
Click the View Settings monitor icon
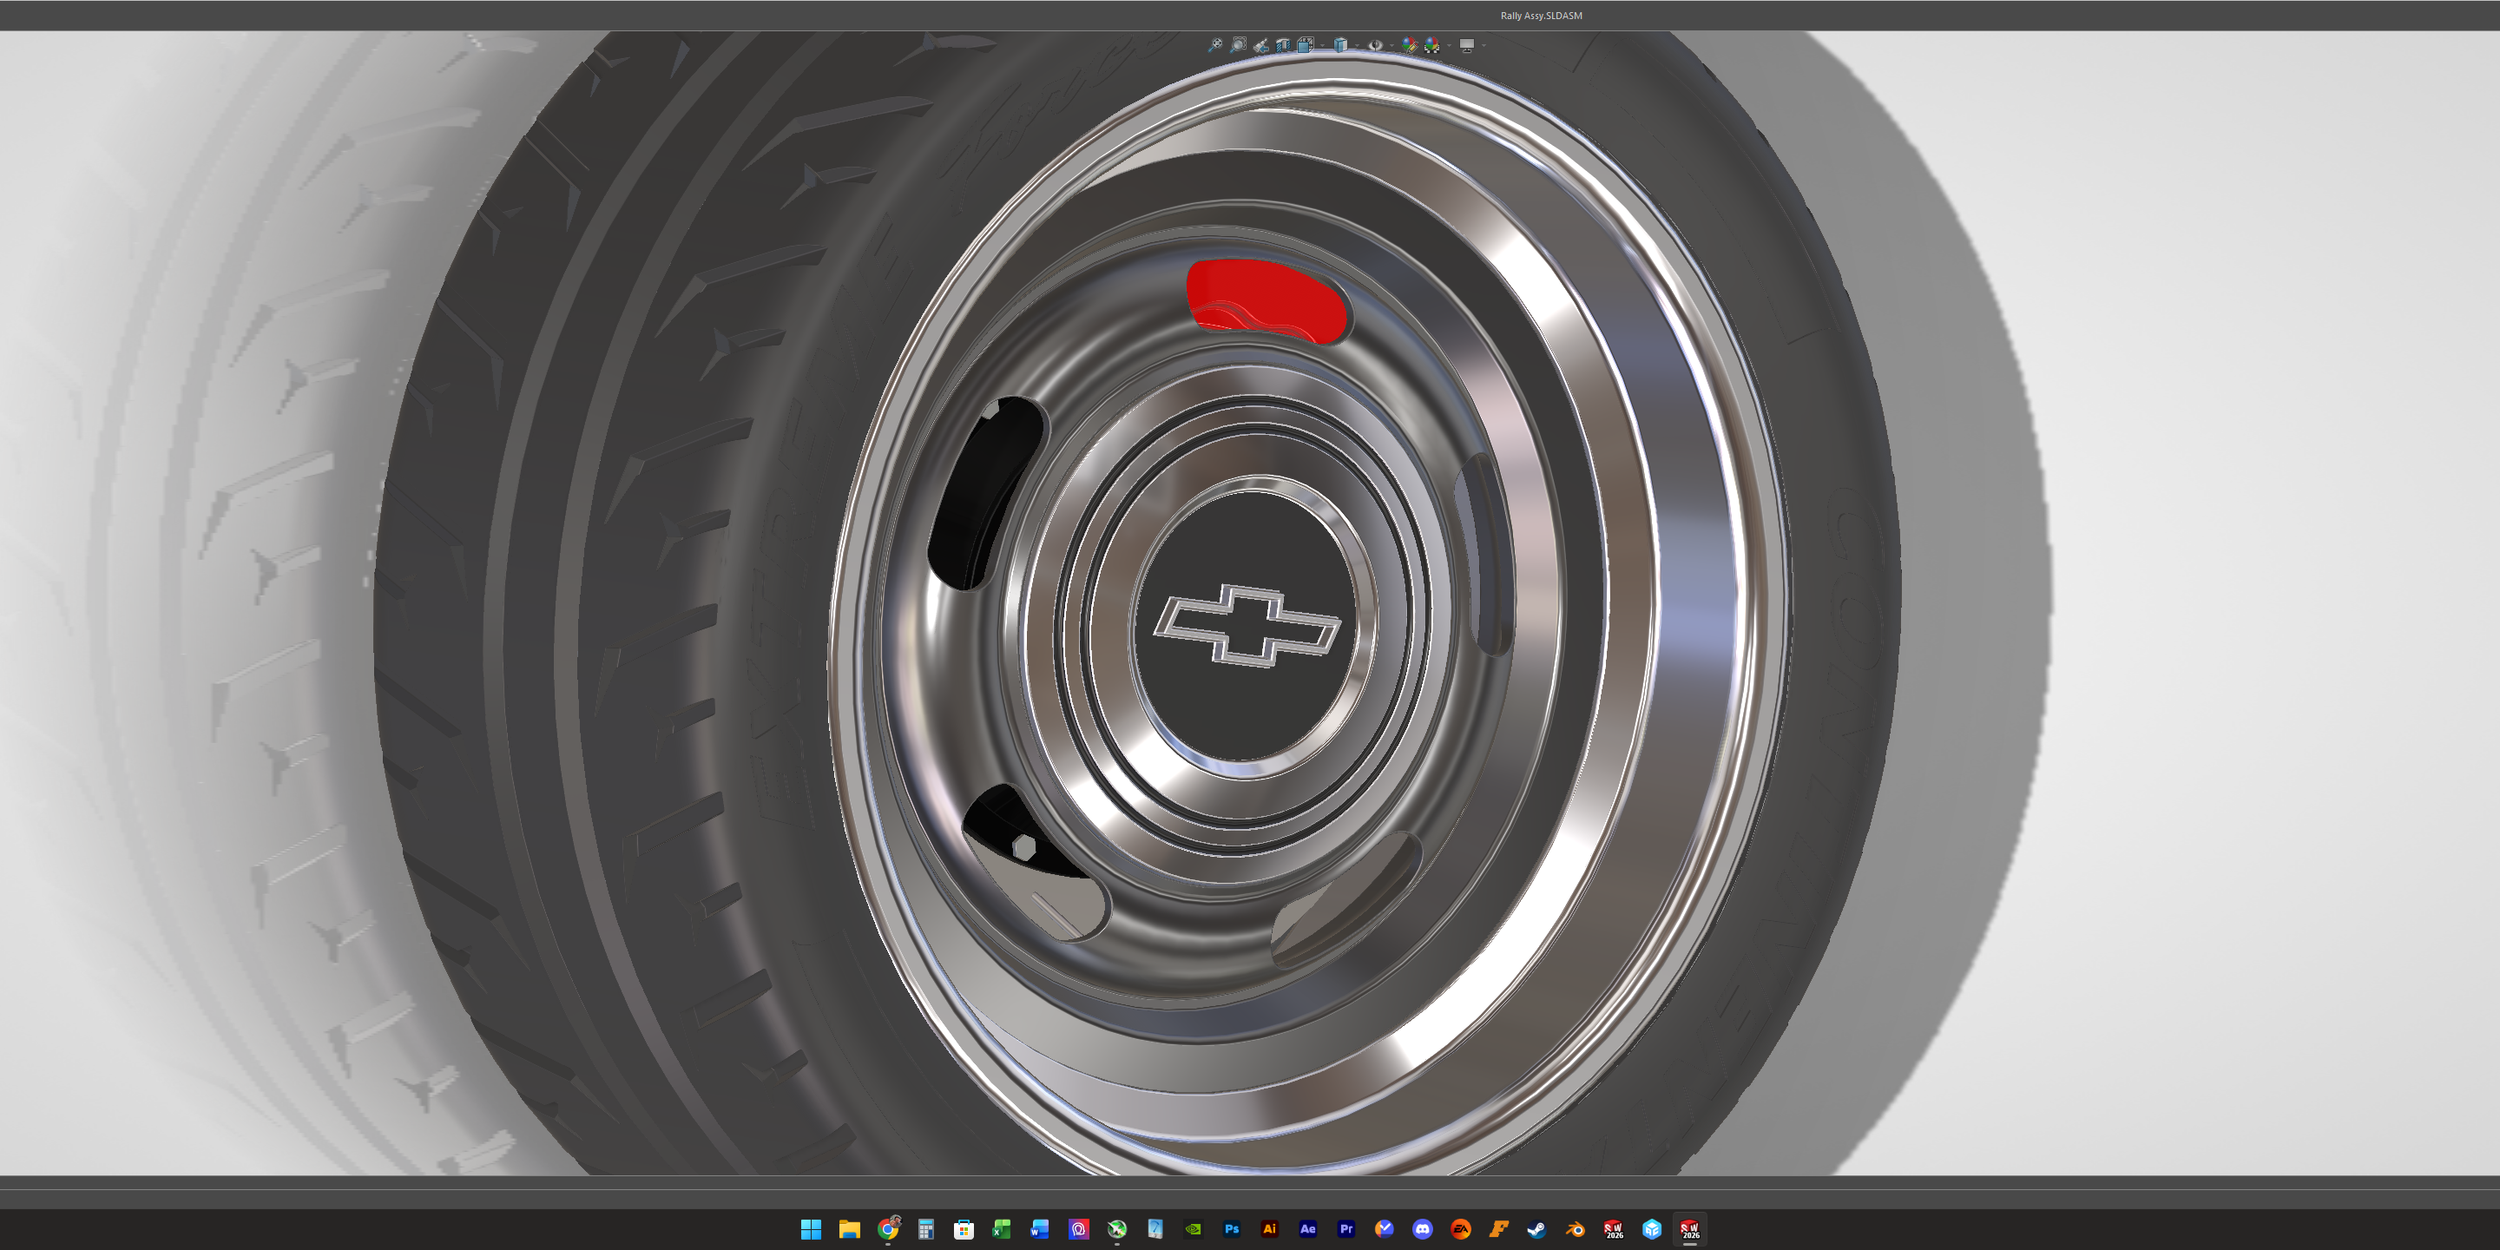tap(1467, 45)
